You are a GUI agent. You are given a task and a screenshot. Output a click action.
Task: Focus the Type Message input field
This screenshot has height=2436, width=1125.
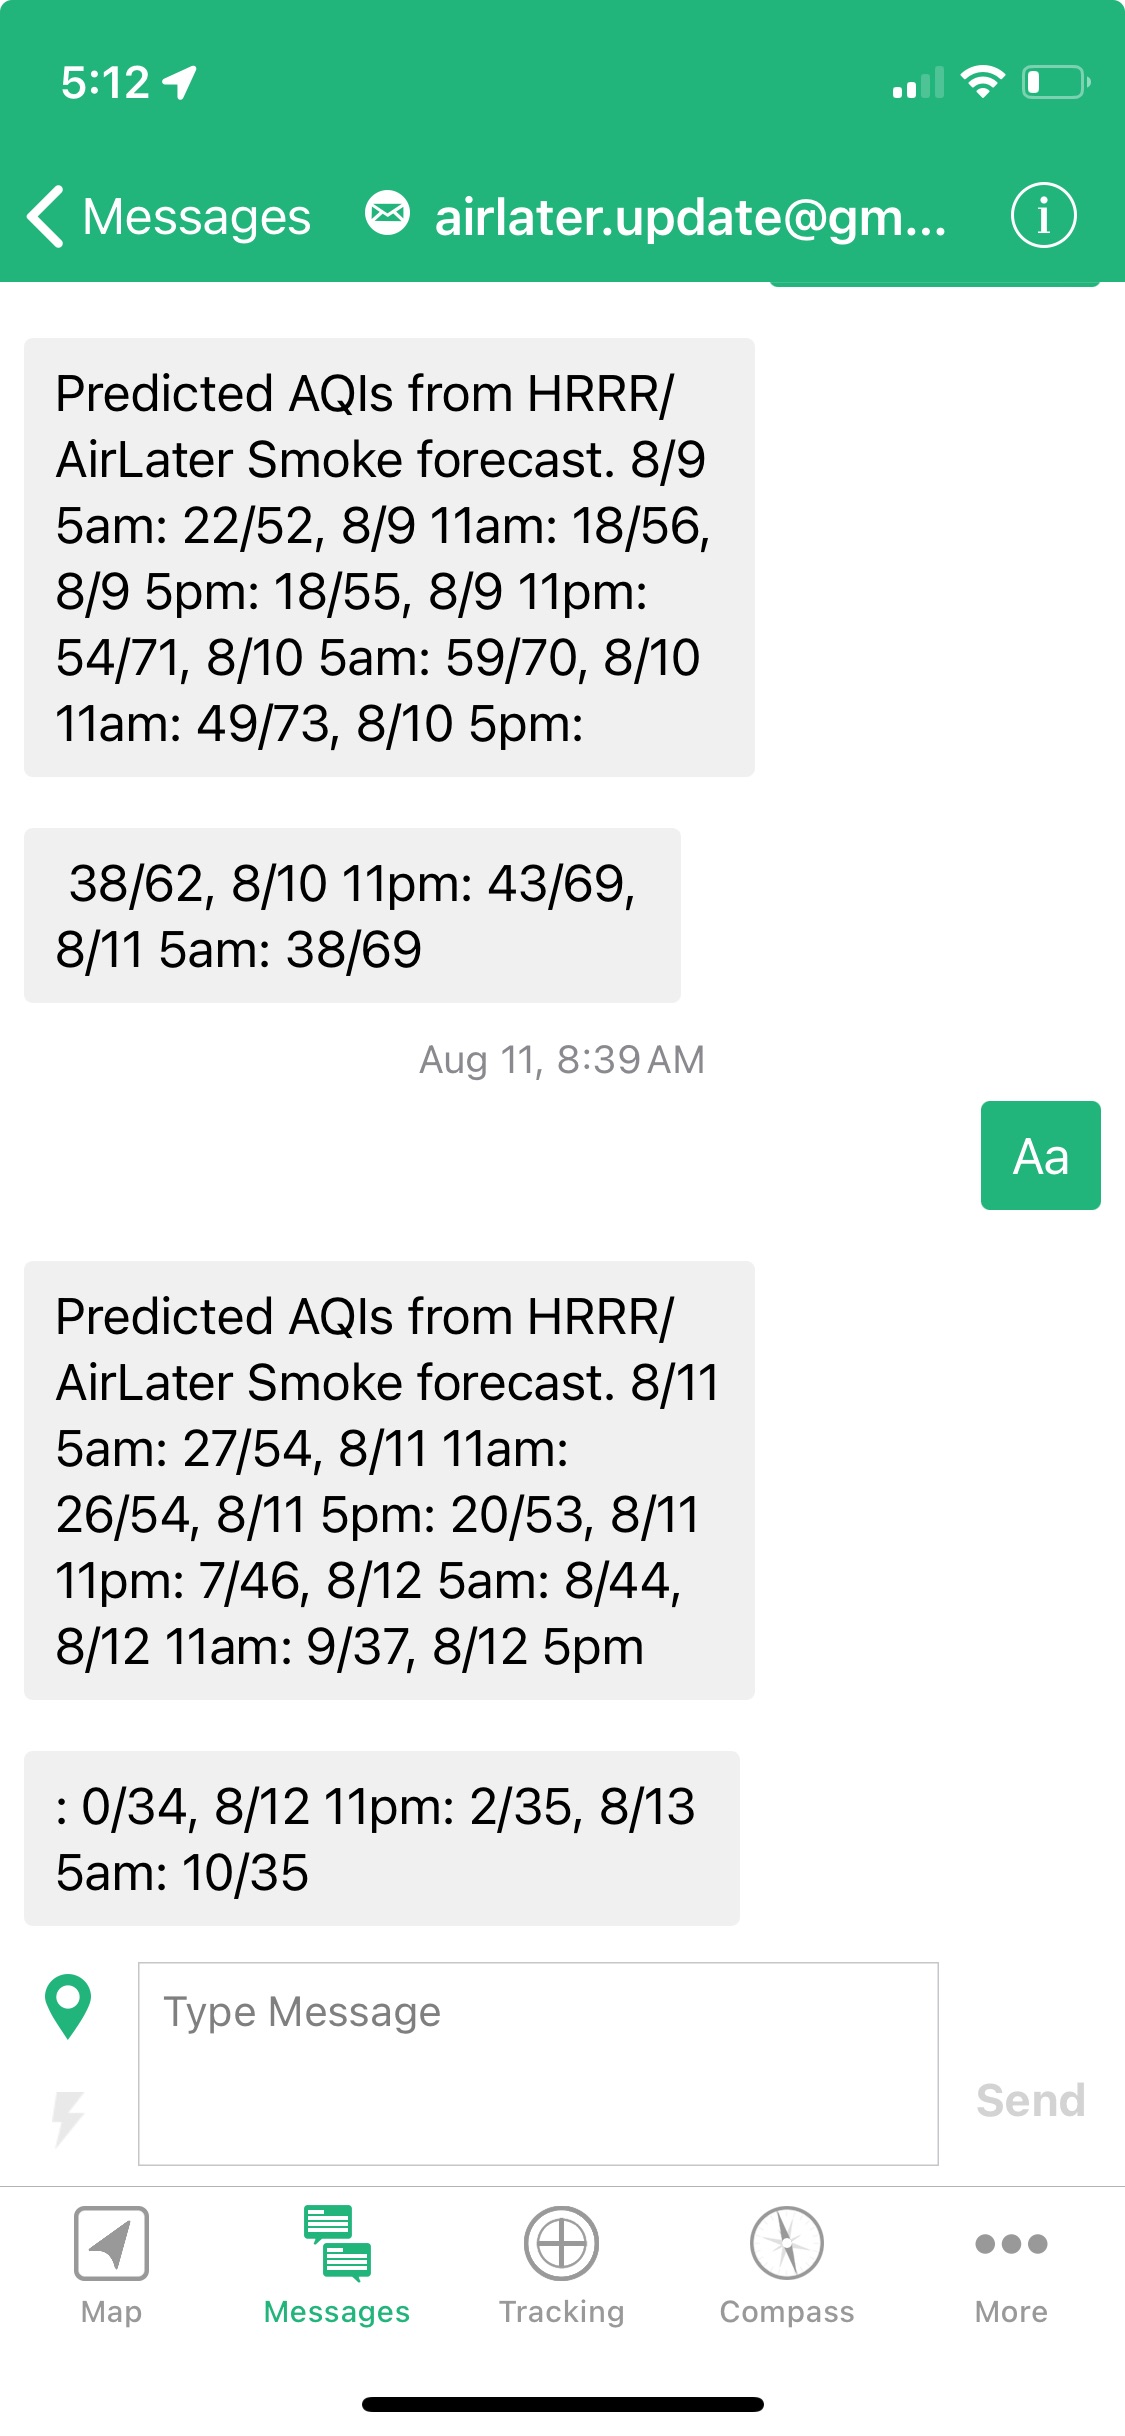point(538,2064)
